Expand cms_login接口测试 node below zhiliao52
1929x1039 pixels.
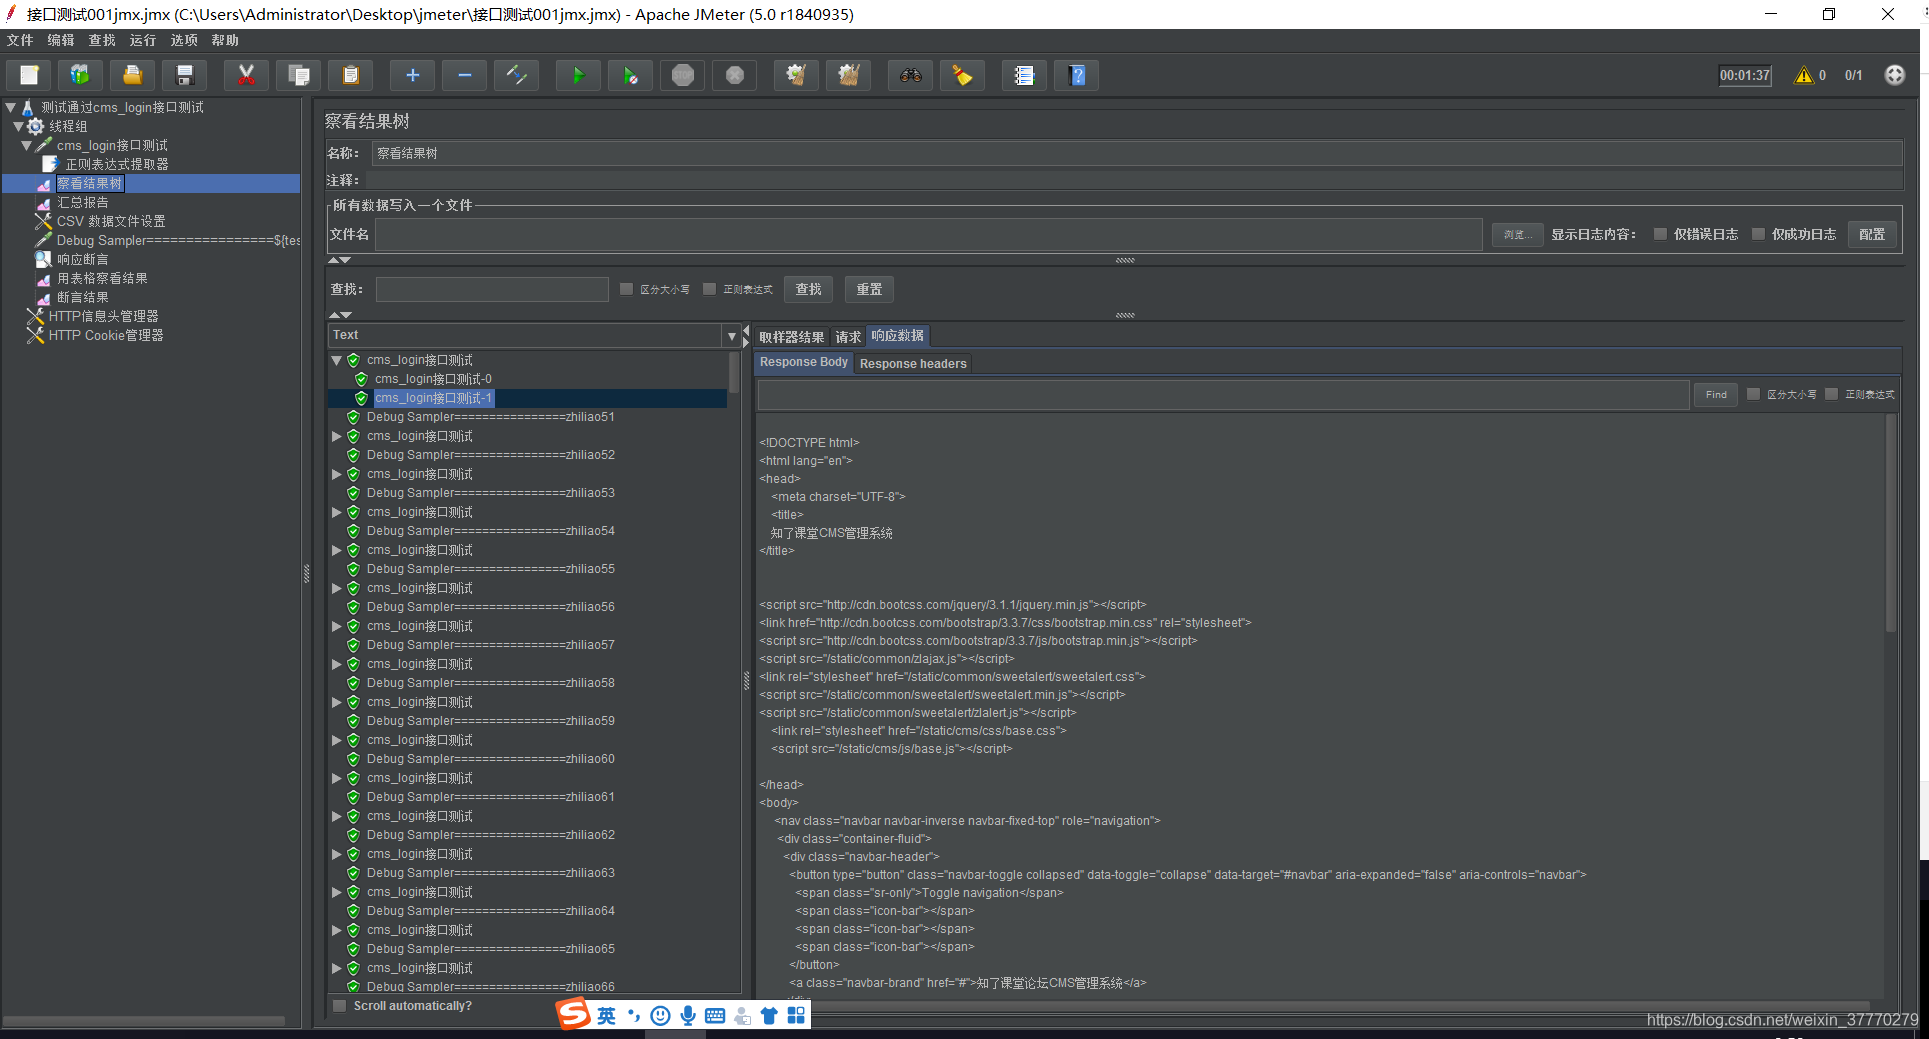click(337, 474)
